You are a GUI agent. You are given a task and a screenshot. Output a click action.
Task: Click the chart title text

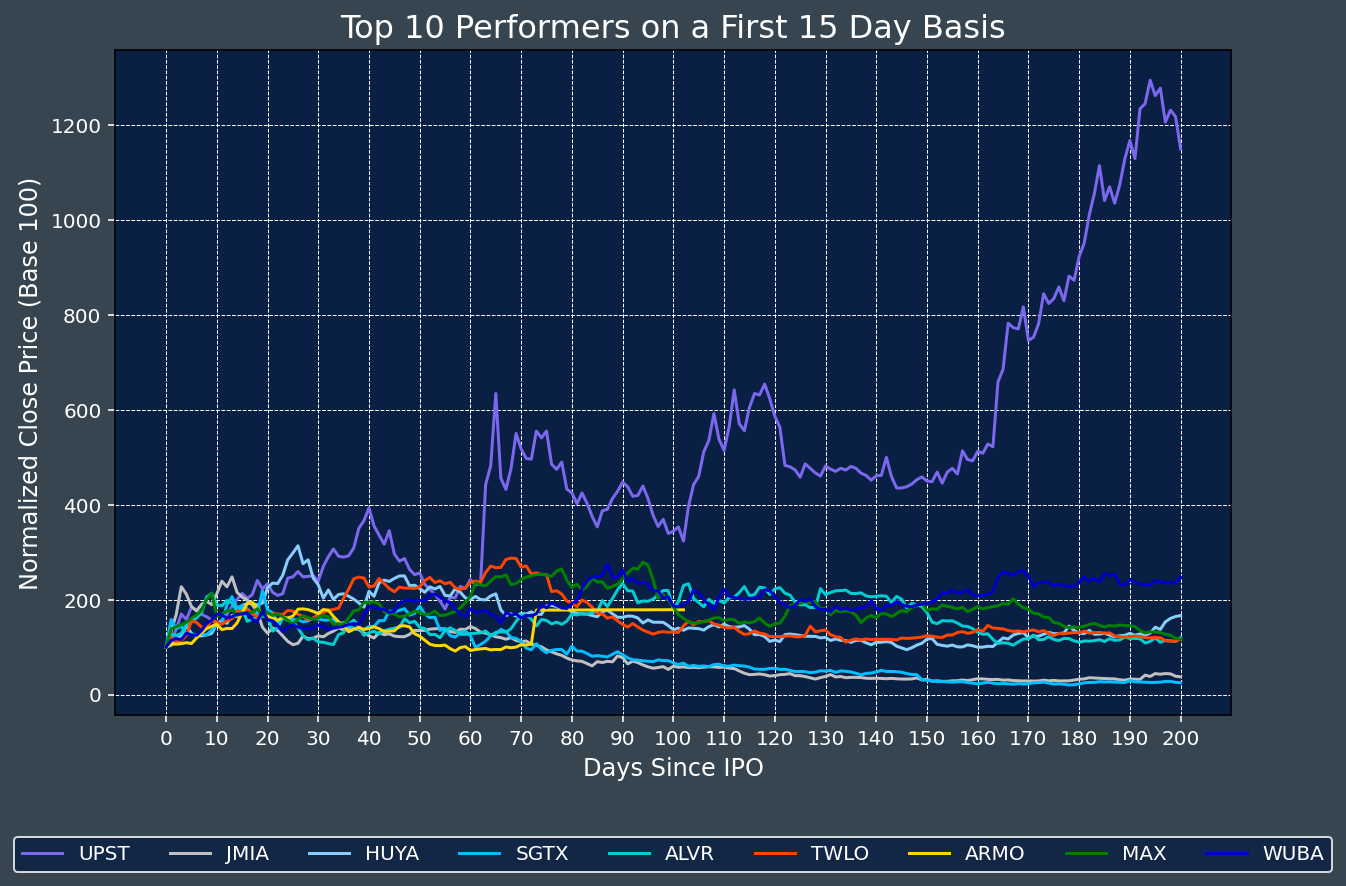click(x=672, y=28)
